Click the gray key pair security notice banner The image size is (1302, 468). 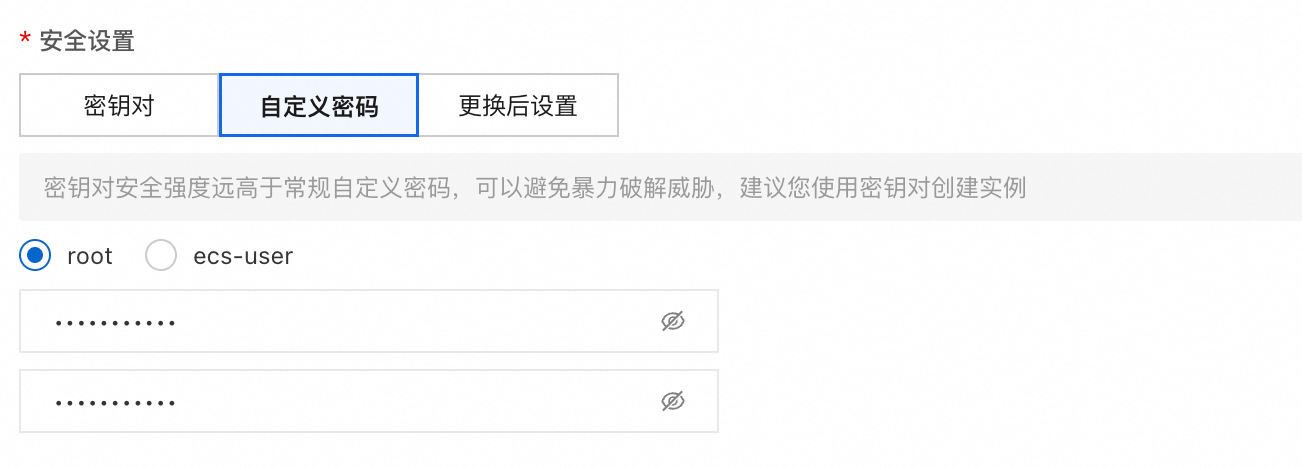tap(660, 187)
